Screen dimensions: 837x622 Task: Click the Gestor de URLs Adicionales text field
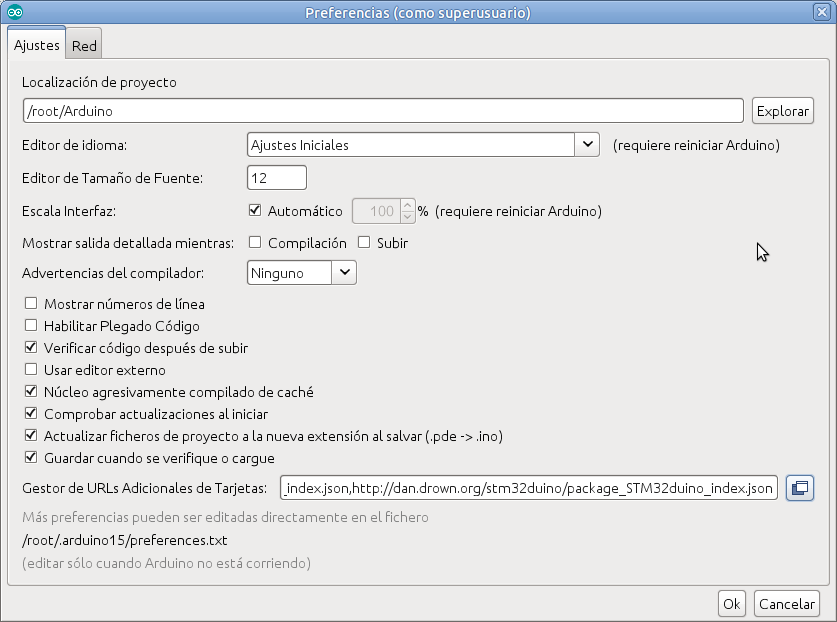528,488
